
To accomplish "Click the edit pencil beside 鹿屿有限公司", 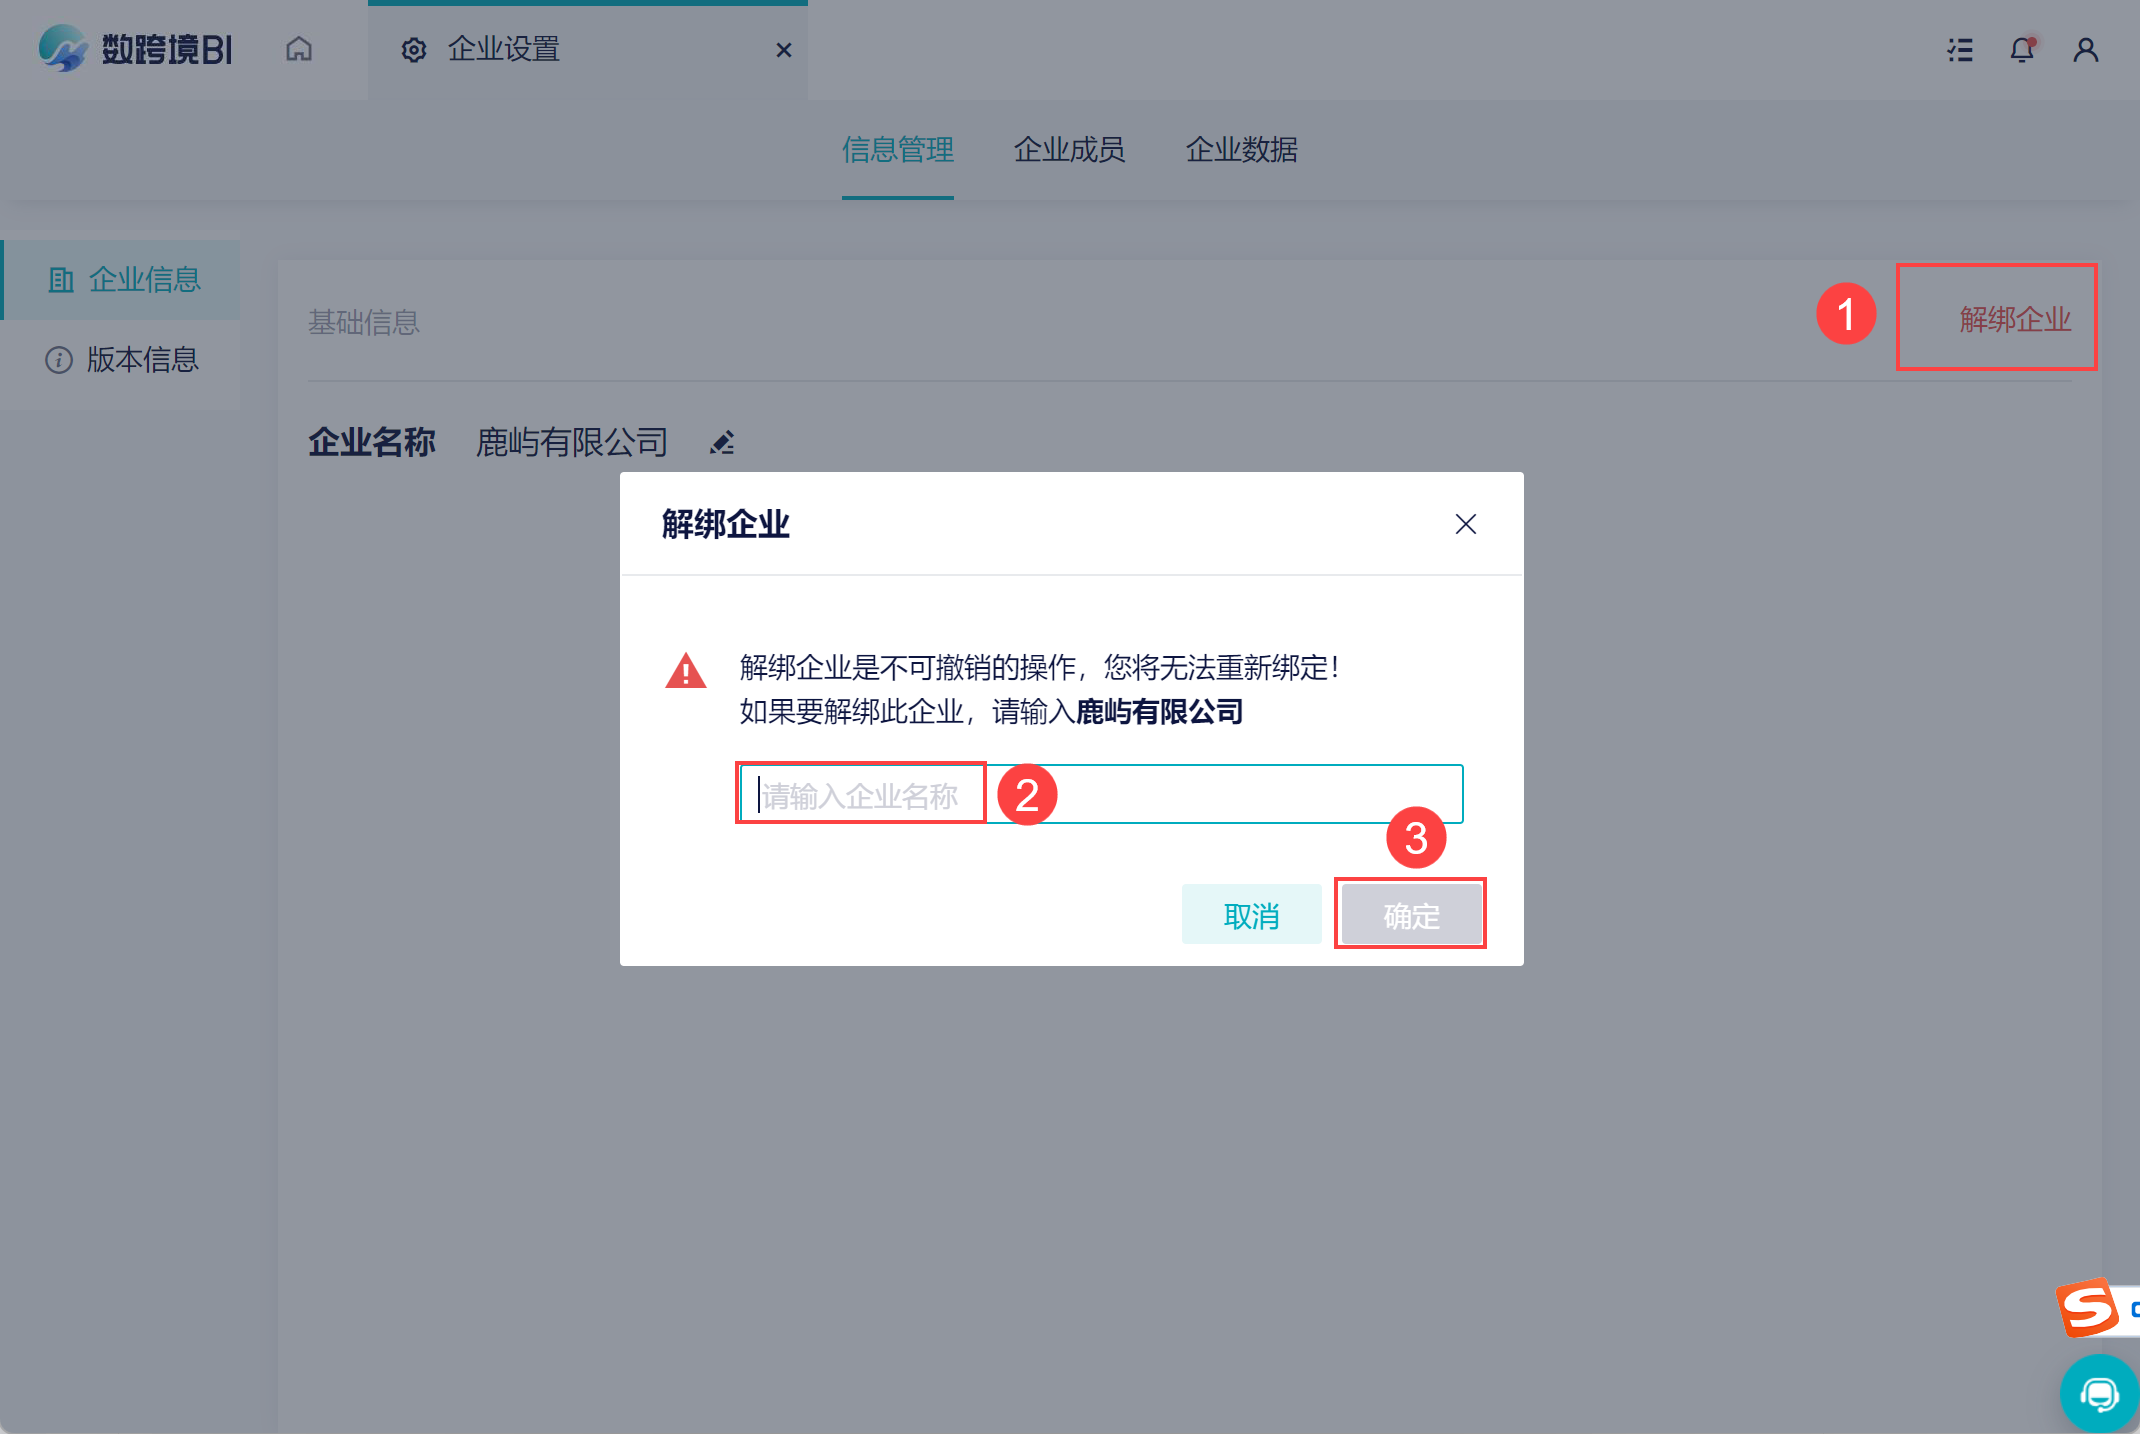I will click(722, 442).
